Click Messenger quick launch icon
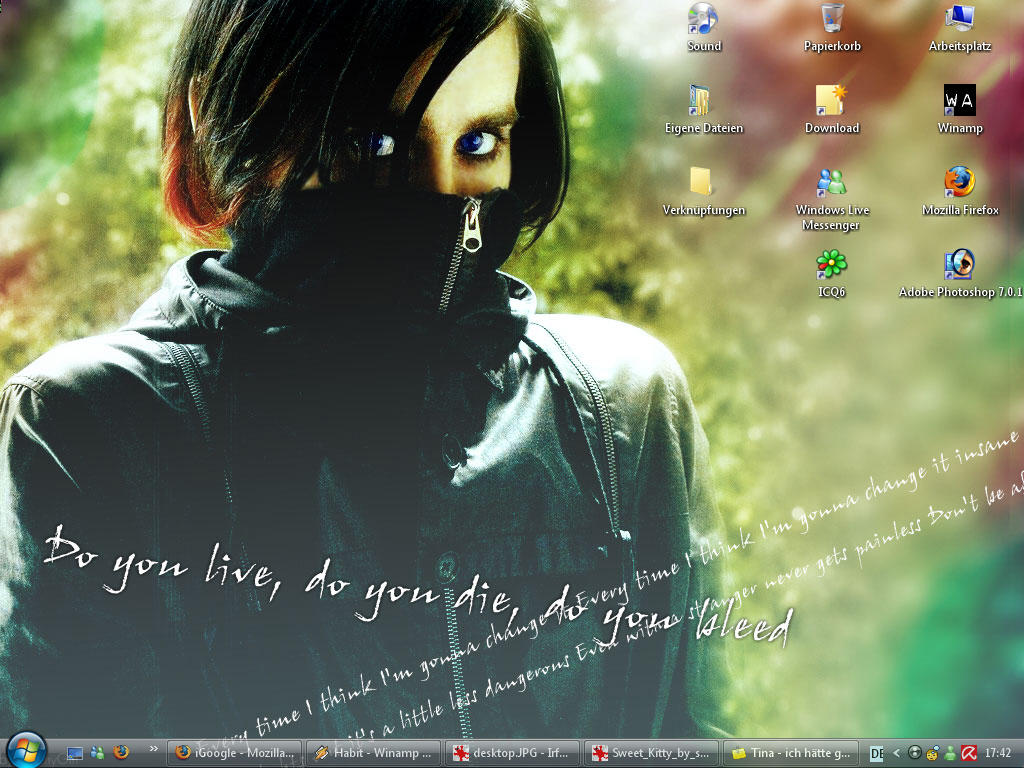The image size is (1024, 768). pos(97,753)
